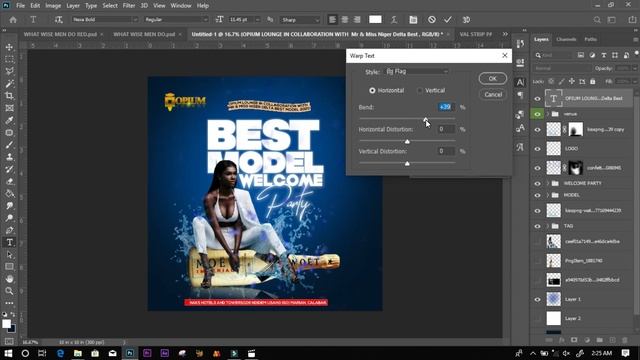Select the Vertical warp orientation

click(420, 90)
